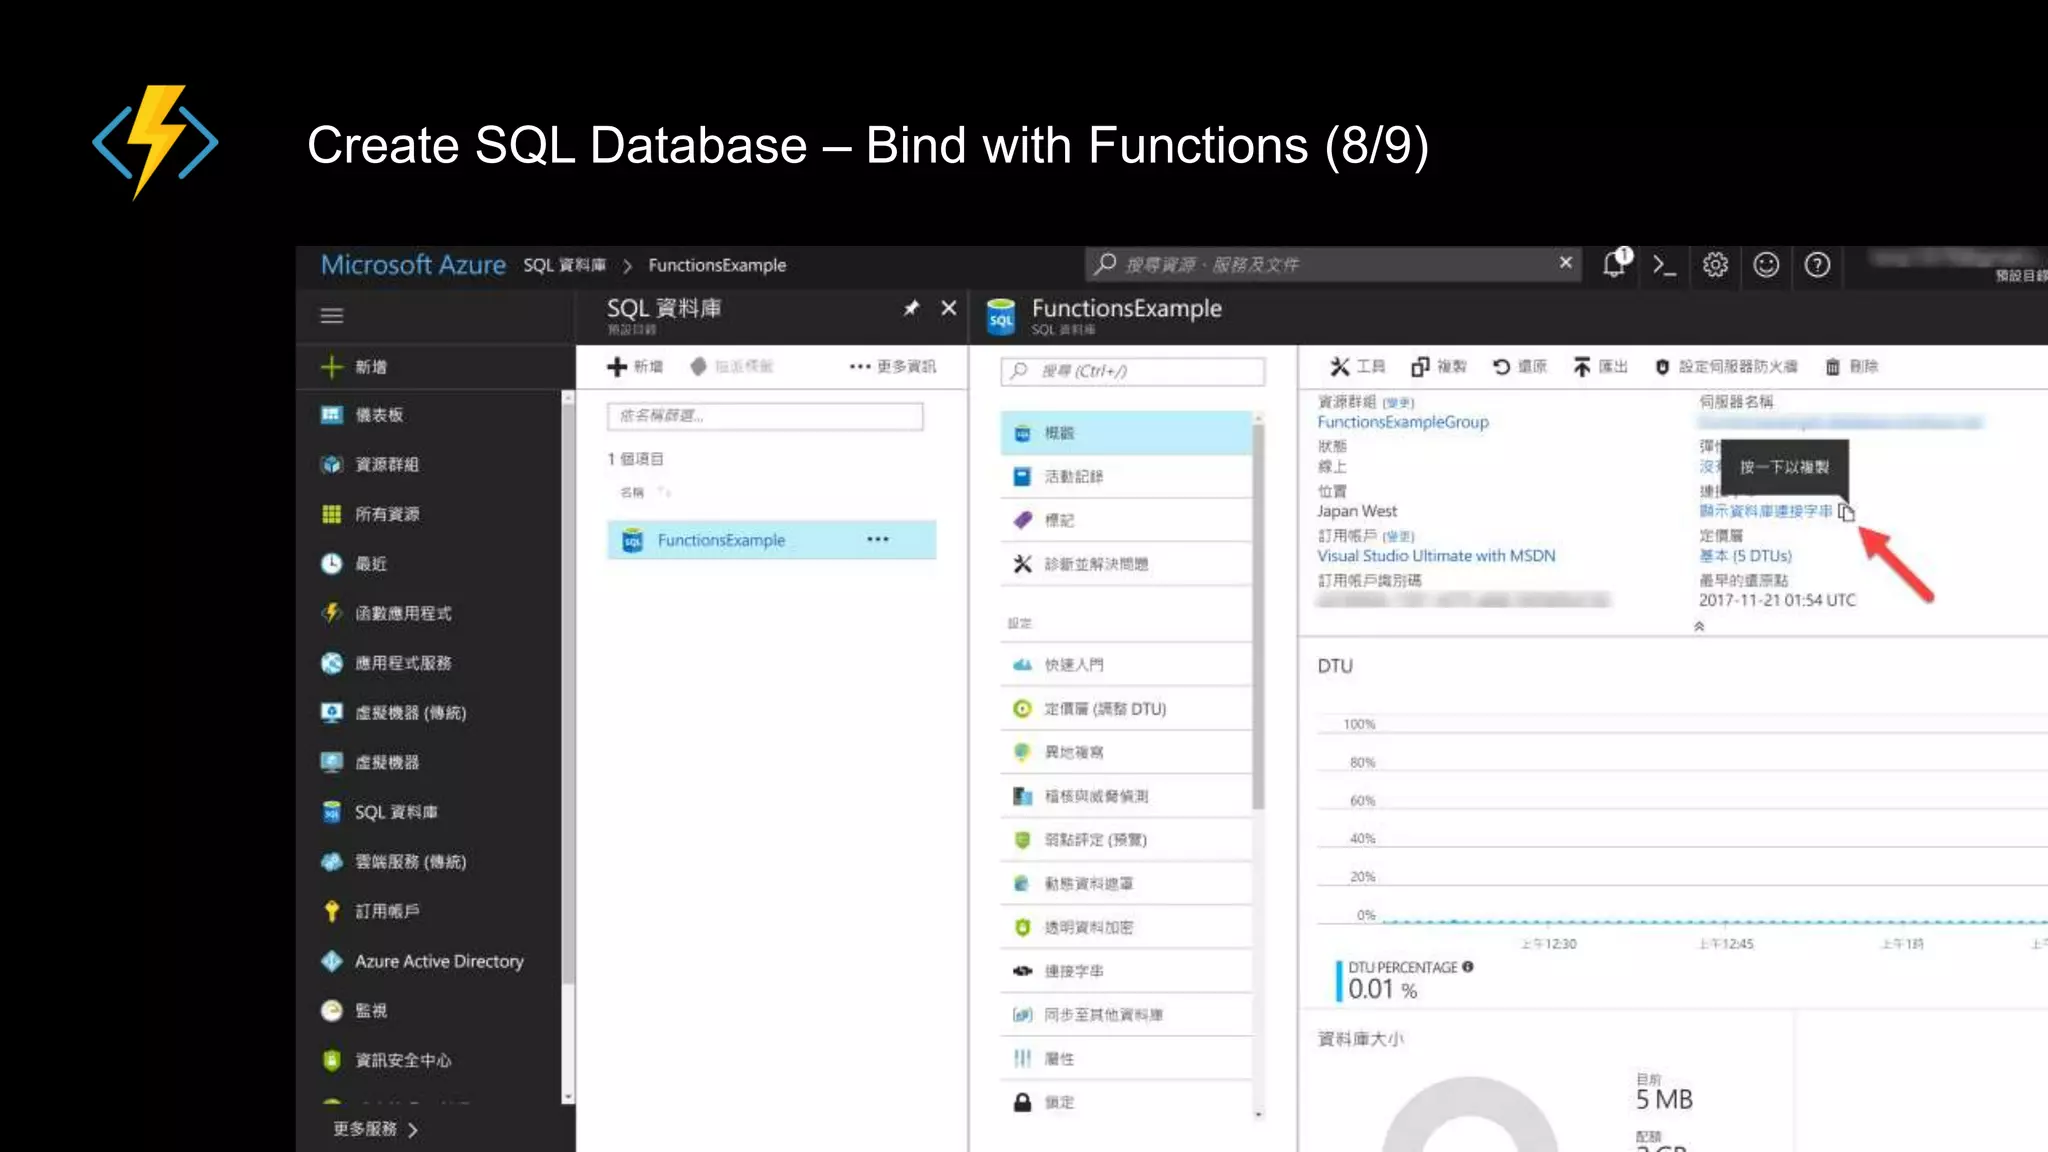2048x1152 pixels.
Task: Click the 稽核與威脅偵測 auditing icon
Action: 1022,796
